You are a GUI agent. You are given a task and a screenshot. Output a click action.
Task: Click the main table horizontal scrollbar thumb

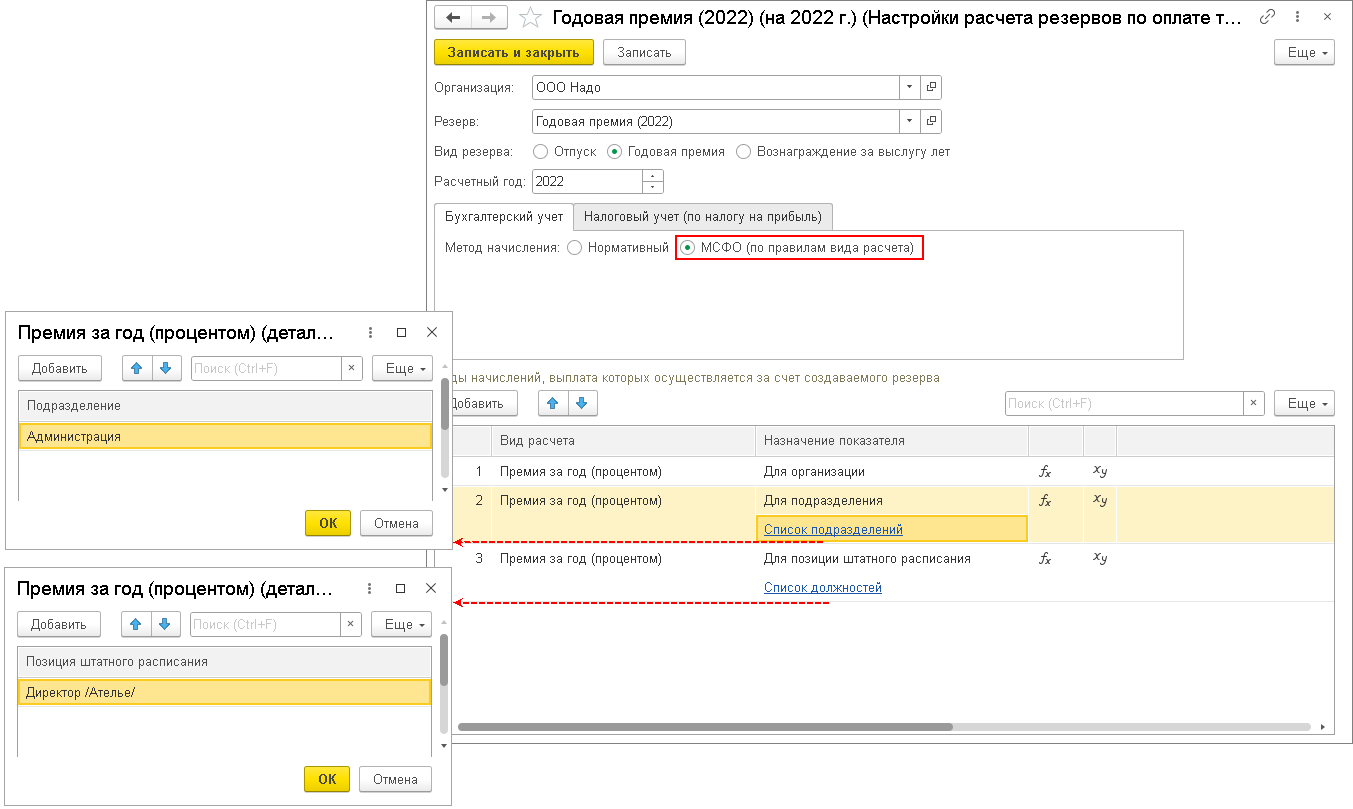click(x=705, y=727)
